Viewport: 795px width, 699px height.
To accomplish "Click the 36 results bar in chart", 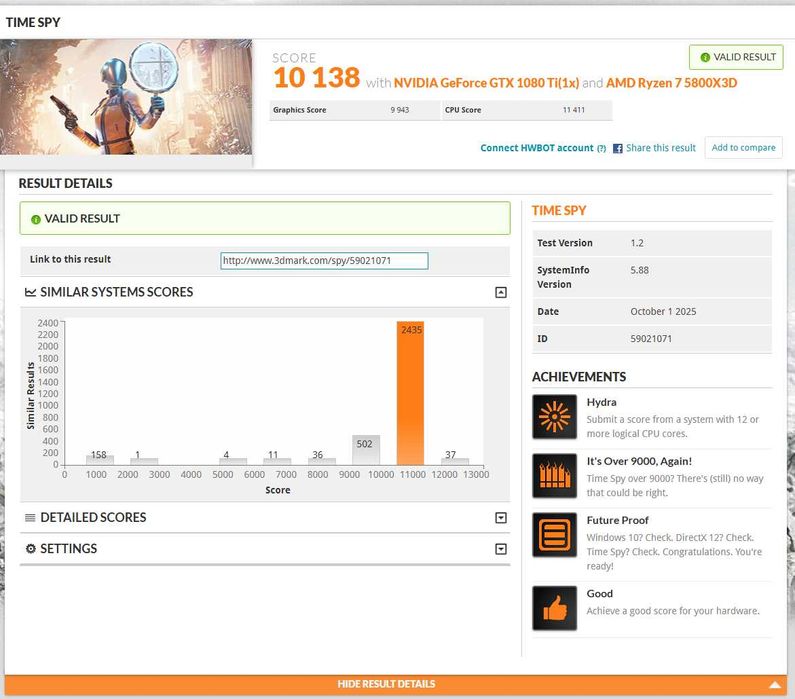I will point(322,461).
